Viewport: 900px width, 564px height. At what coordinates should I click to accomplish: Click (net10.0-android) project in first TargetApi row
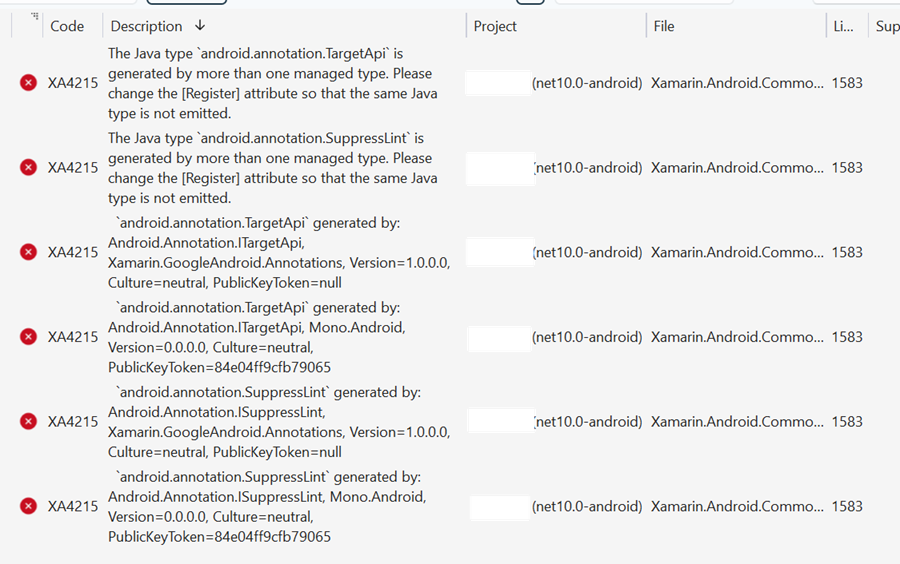point(587,83)
